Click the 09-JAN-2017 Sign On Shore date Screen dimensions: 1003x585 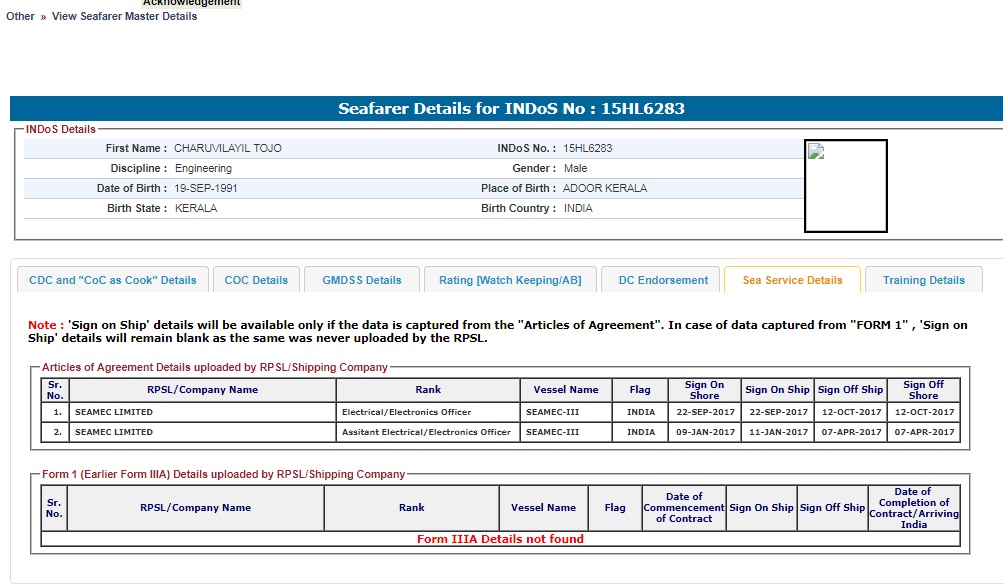pyautogui.click(x=705, y=432)
